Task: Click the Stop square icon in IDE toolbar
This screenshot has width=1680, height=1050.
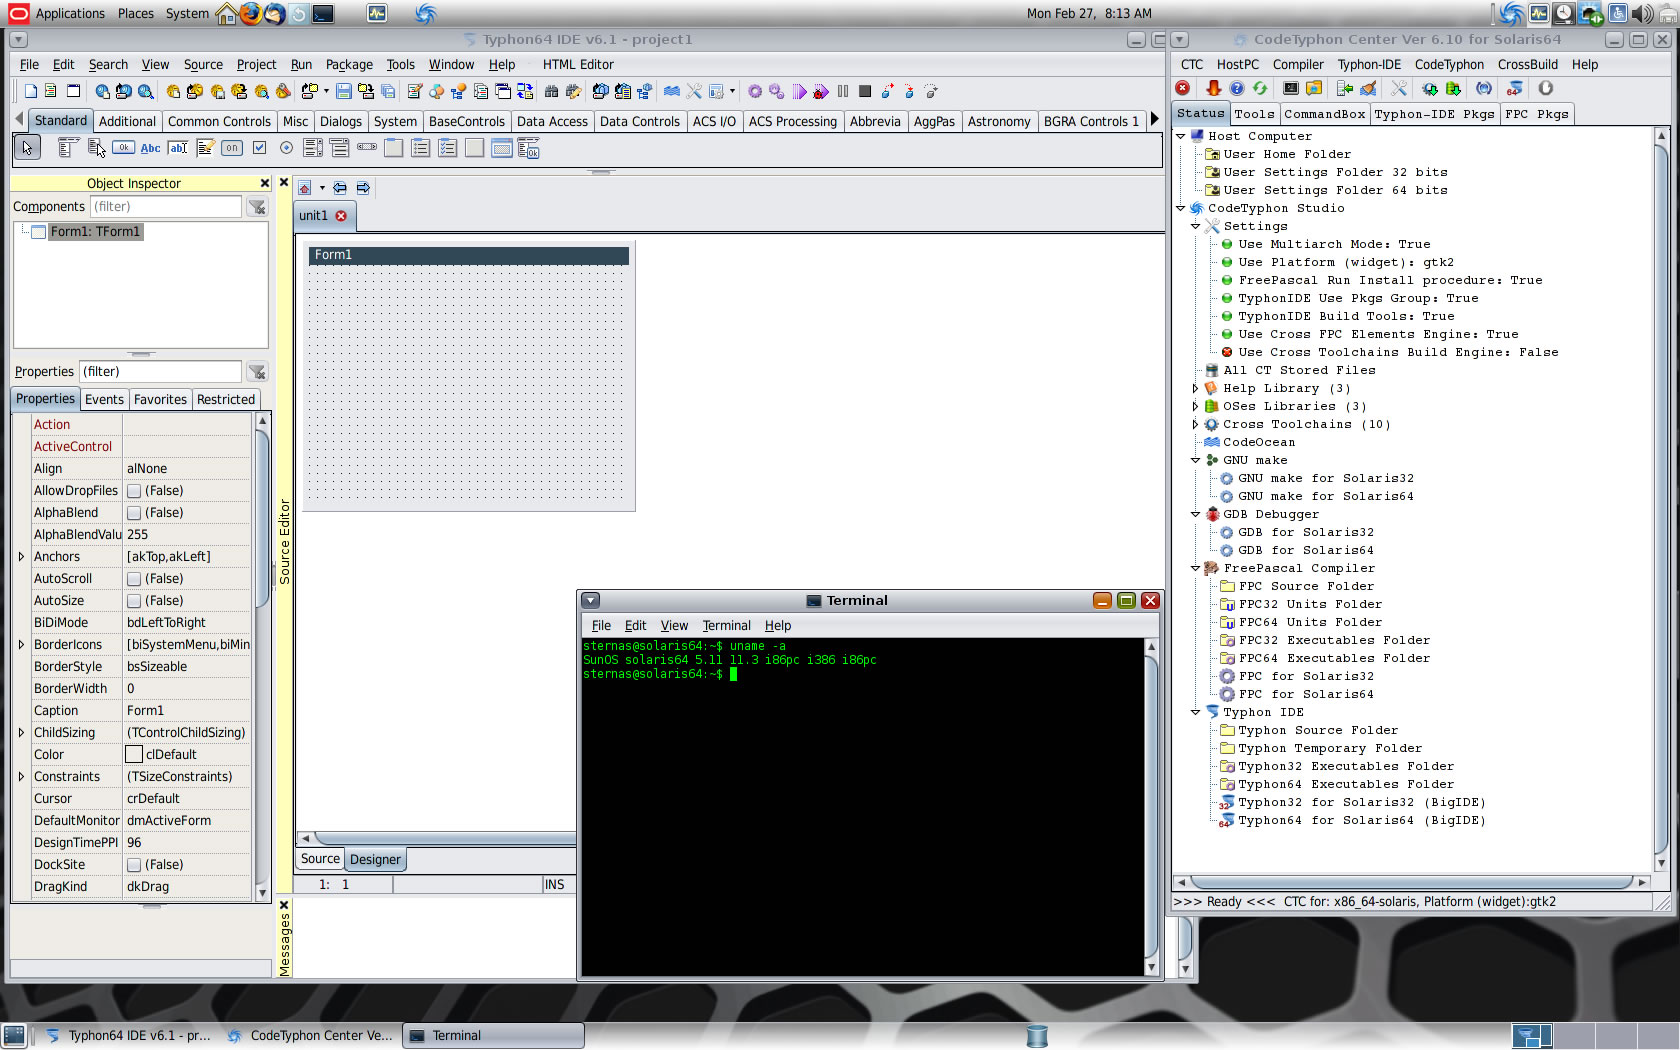Action: [865, 91]
